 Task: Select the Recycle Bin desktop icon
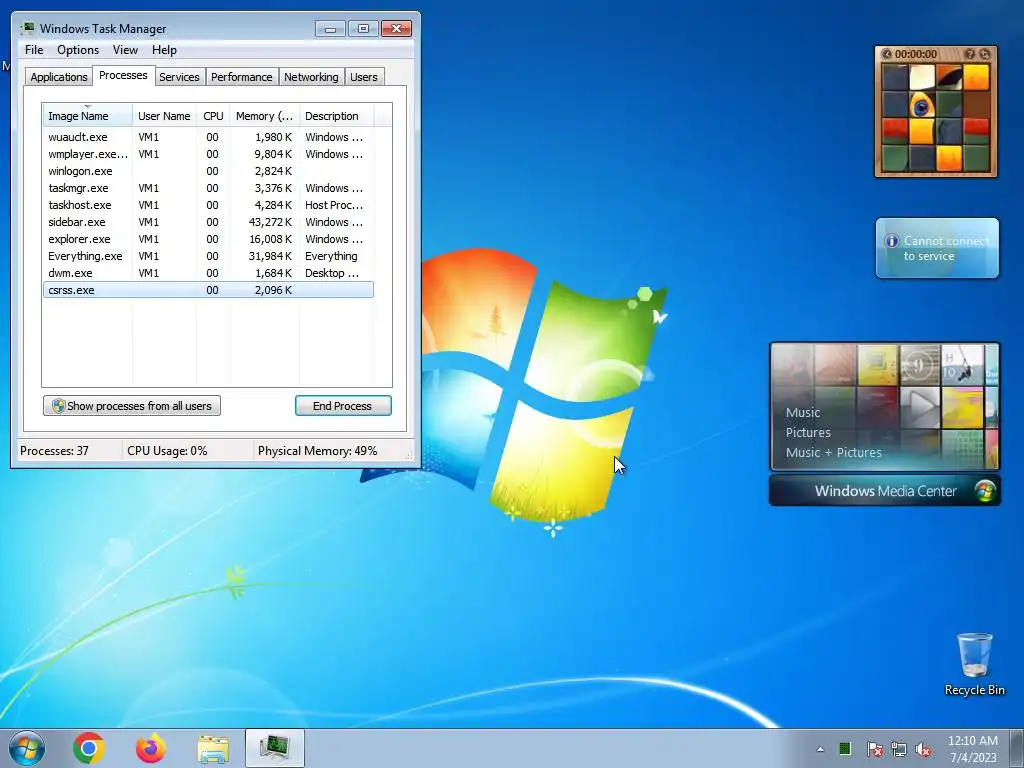(x=974, y=664)
